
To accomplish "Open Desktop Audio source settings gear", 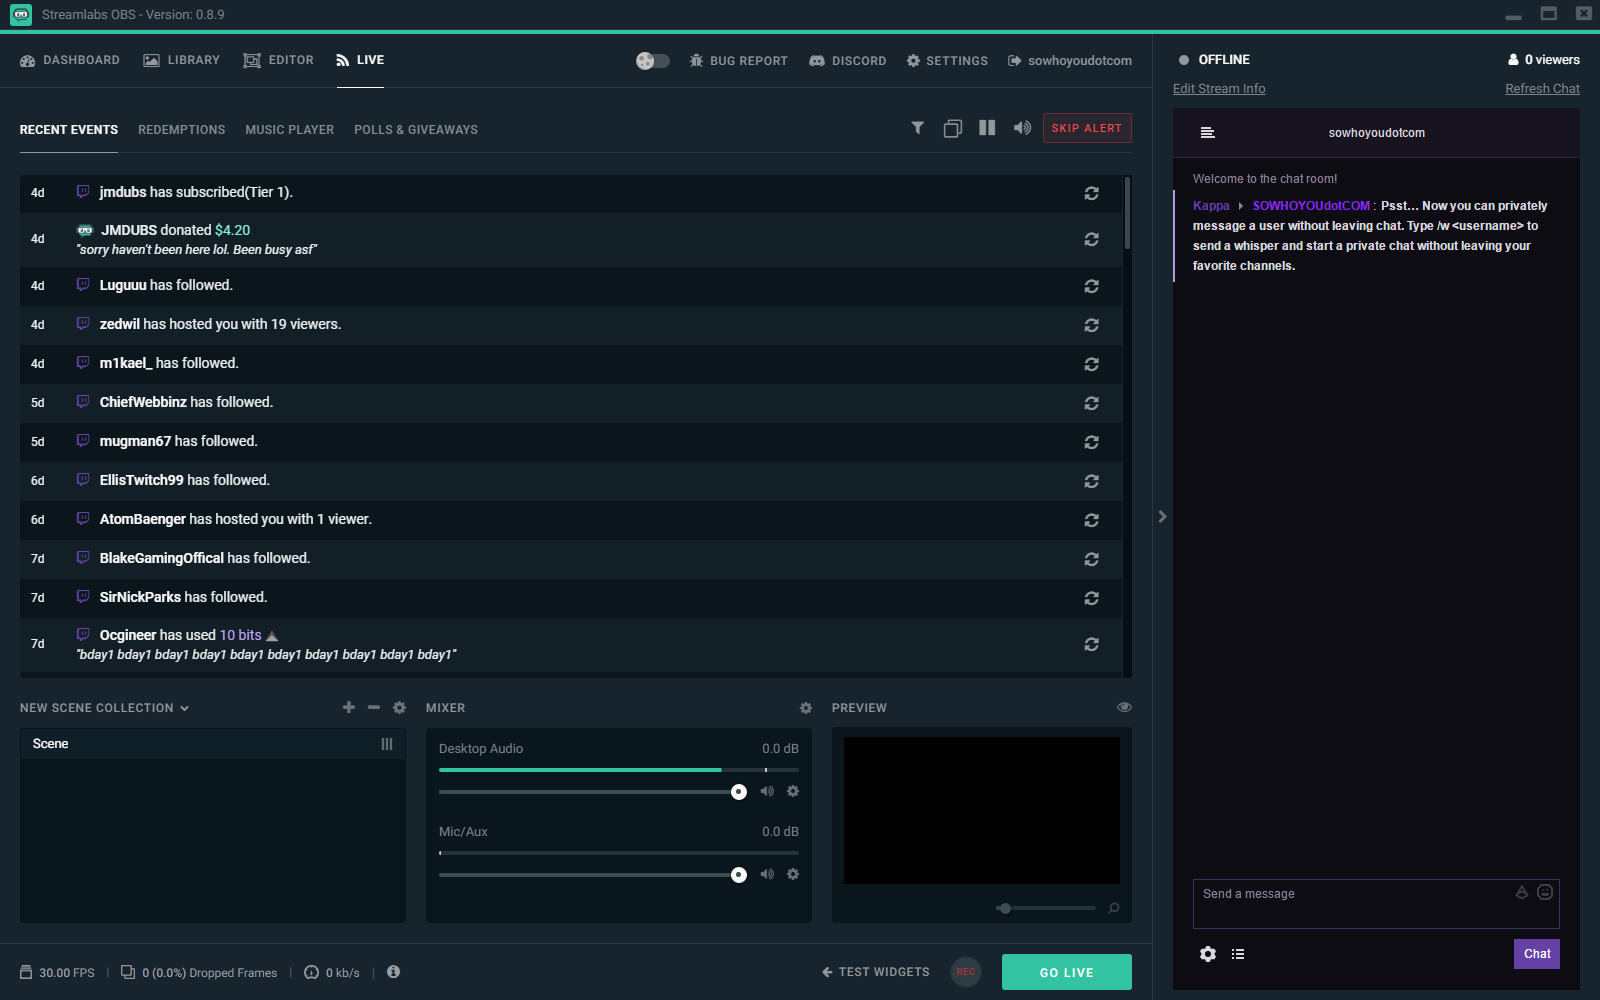I will 793,791.
